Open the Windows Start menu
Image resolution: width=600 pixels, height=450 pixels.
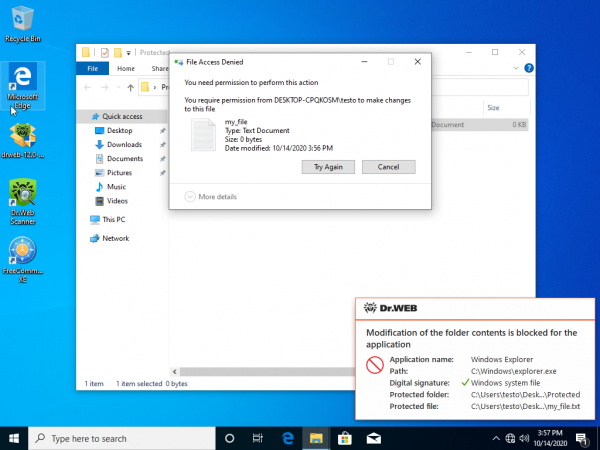(14, 438)
